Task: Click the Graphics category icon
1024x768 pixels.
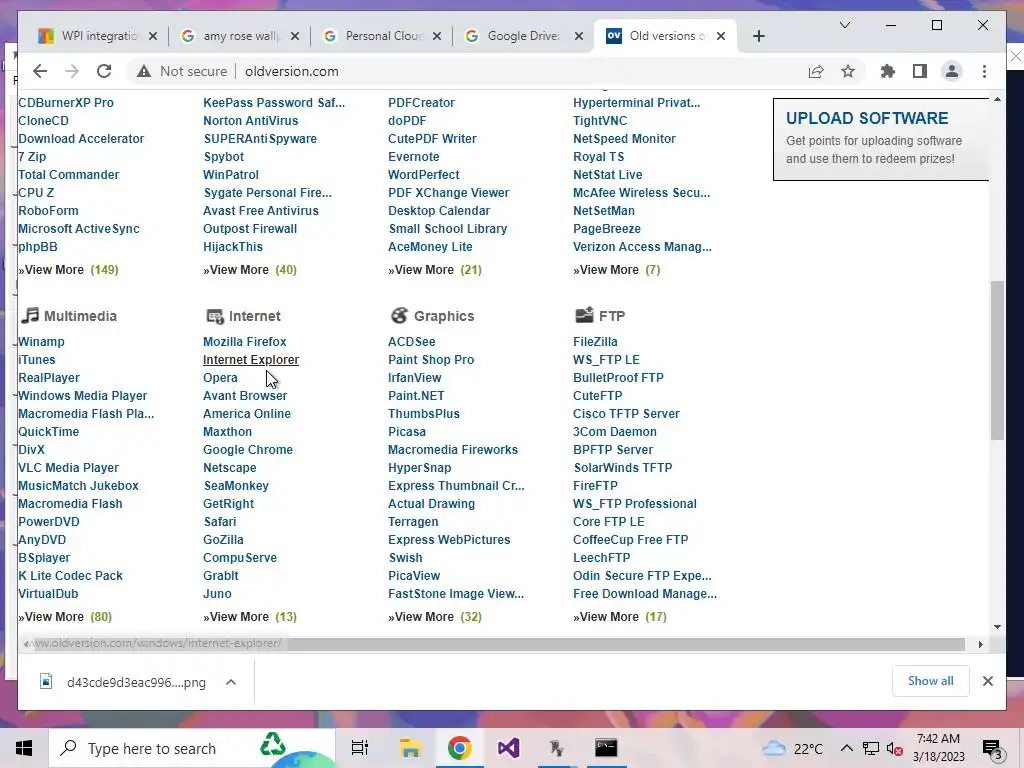Action: (399, 315)
